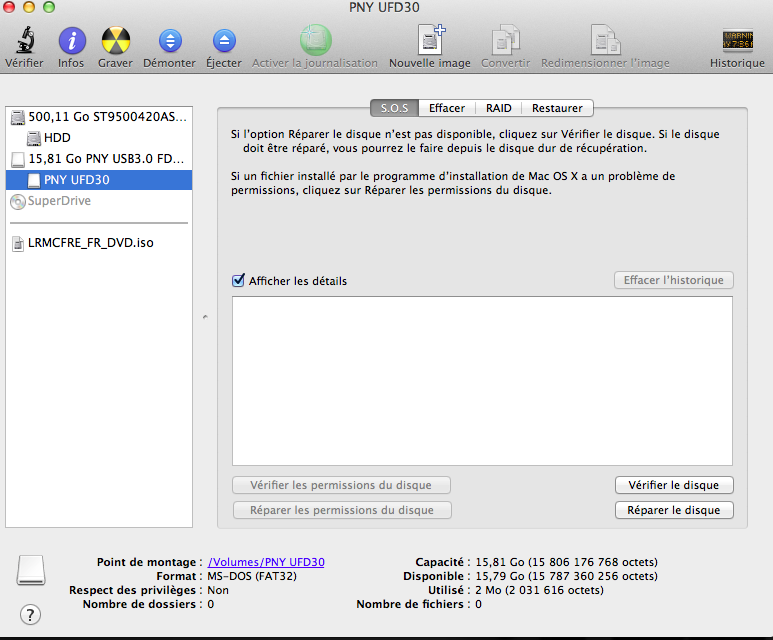The height and width of the screenshot is (640, 773).
Task: Open the RAID tab
Action: [x=499, y=108]
